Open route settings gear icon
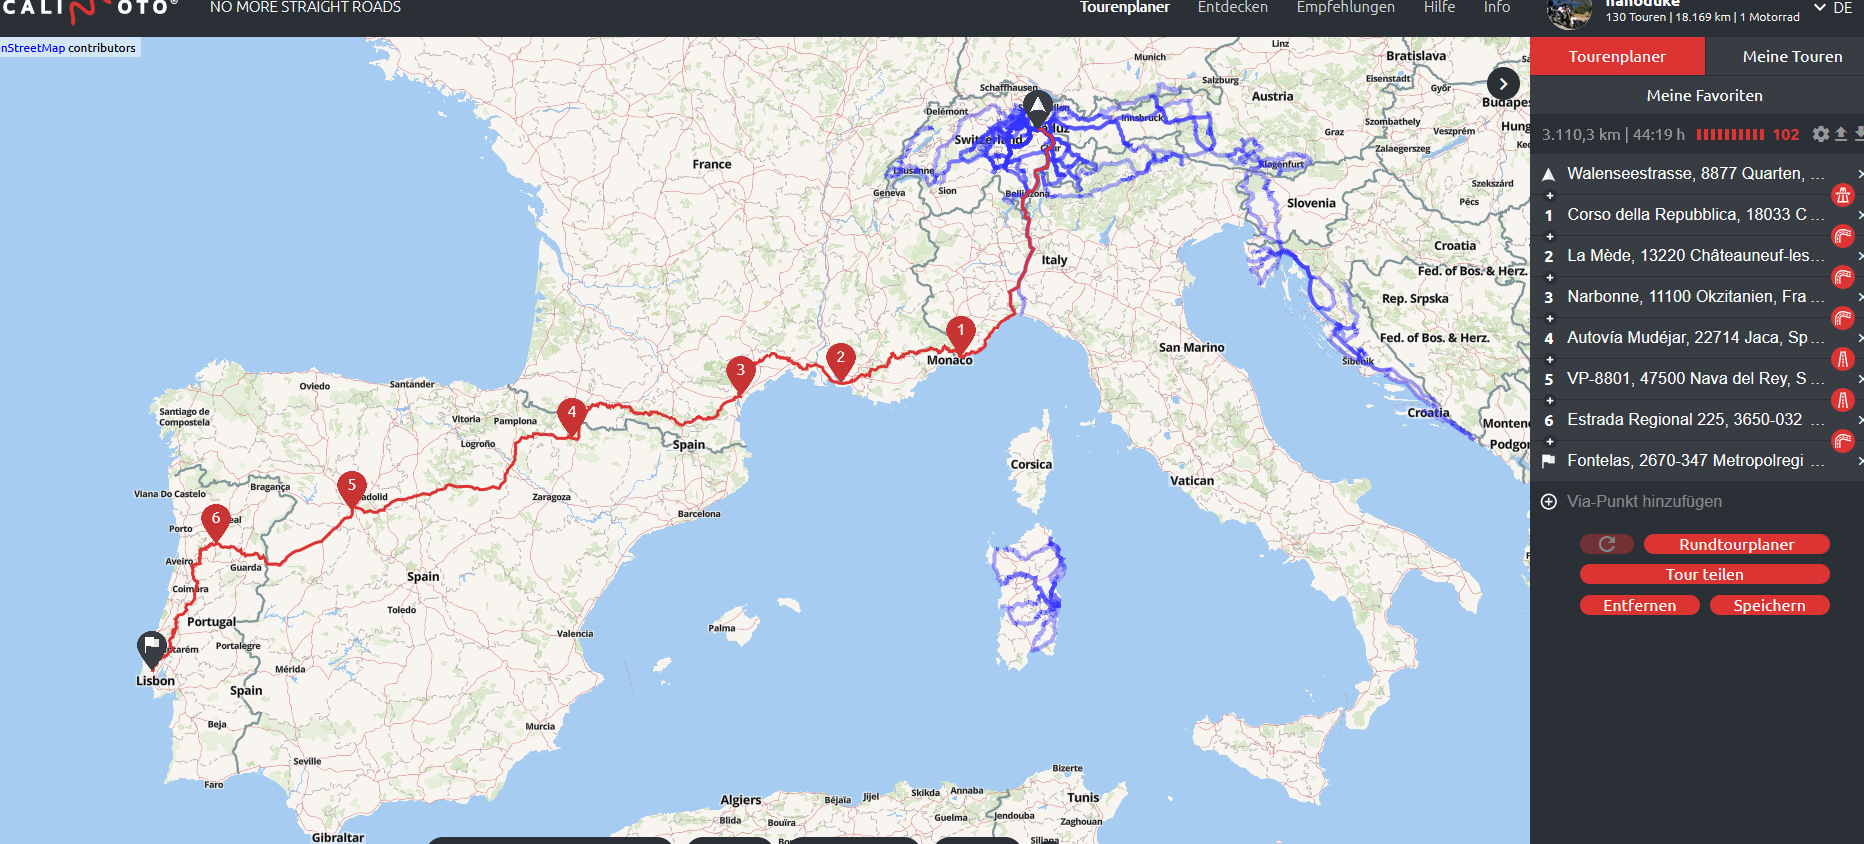 click(x=1820, y=134)
